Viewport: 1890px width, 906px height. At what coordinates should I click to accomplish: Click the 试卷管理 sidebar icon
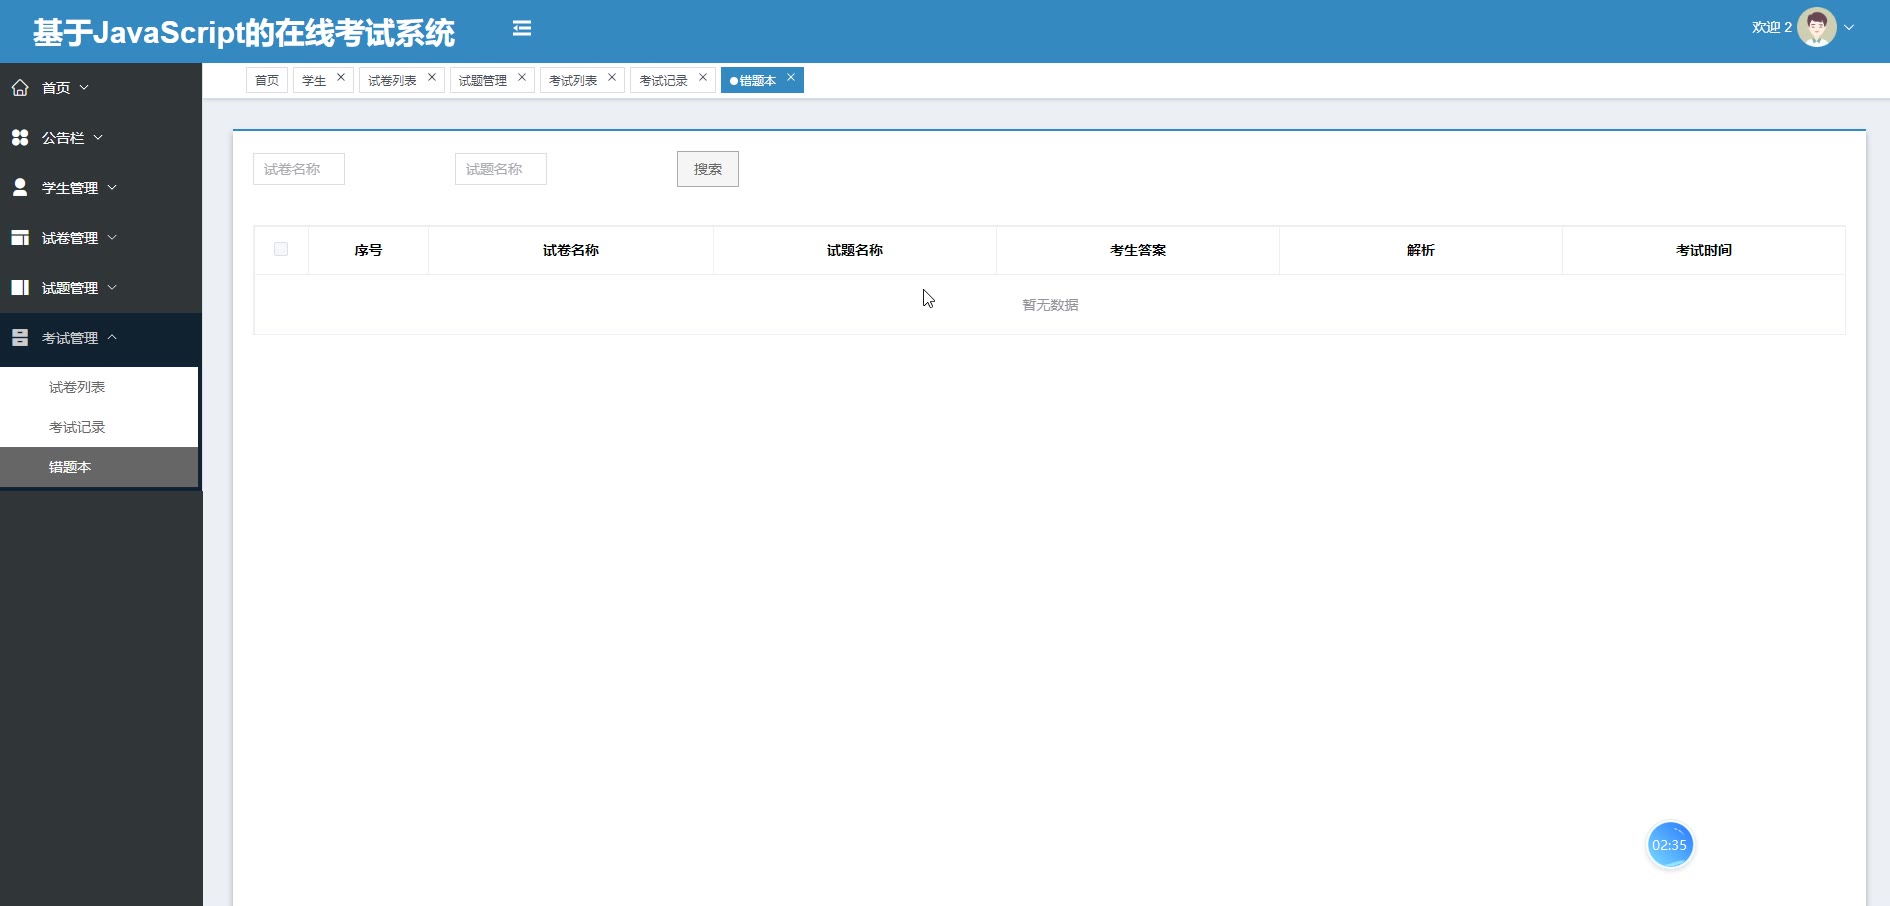[20, 238]
